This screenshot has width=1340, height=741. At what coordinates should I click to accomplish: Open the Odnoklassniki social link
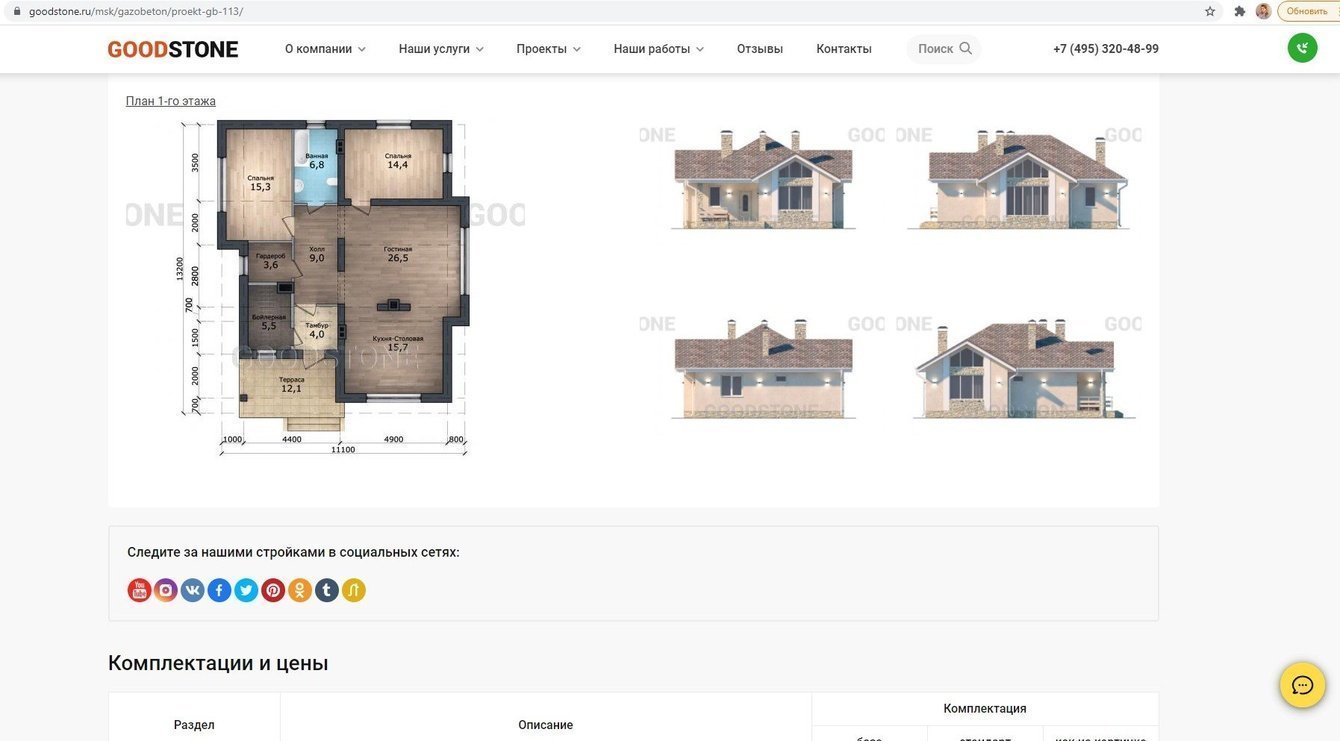coord(300,590)
